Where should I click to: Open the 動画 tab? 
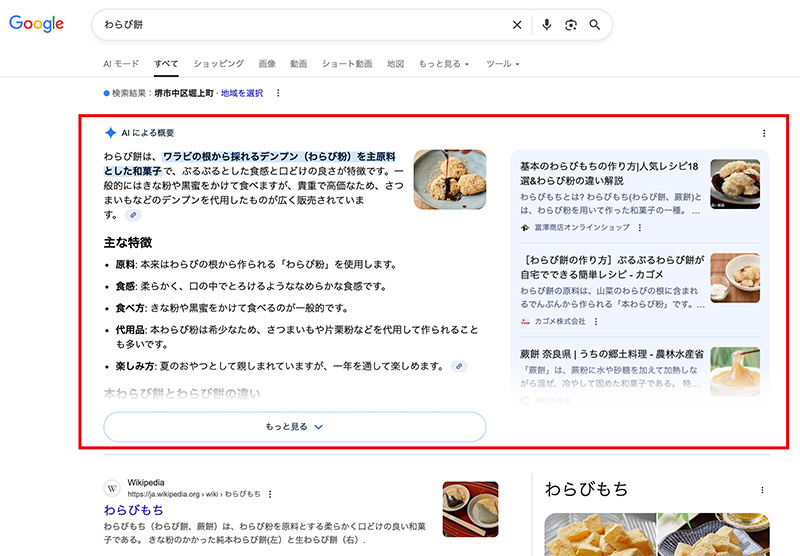coord(298,64)
